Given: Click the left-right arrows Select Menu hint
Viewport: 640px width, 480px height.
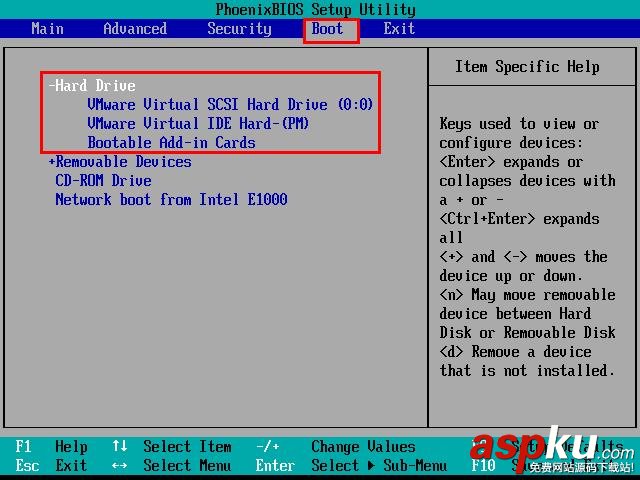Looking at the screenshot, I should click(172, 465).
